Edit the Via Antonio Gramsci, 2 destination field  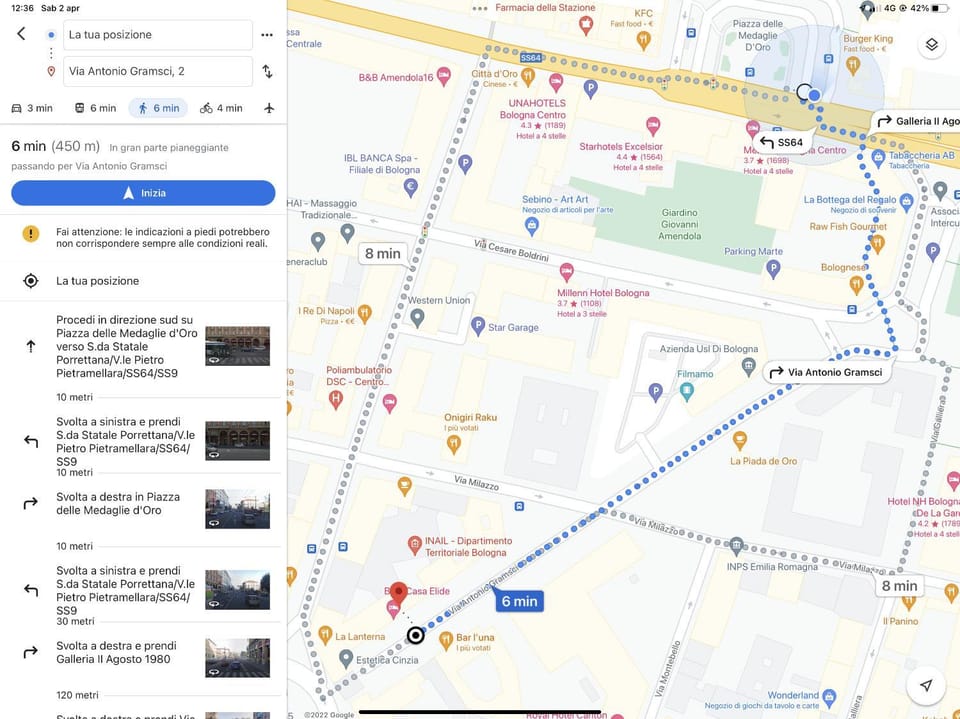click(157, 71)
